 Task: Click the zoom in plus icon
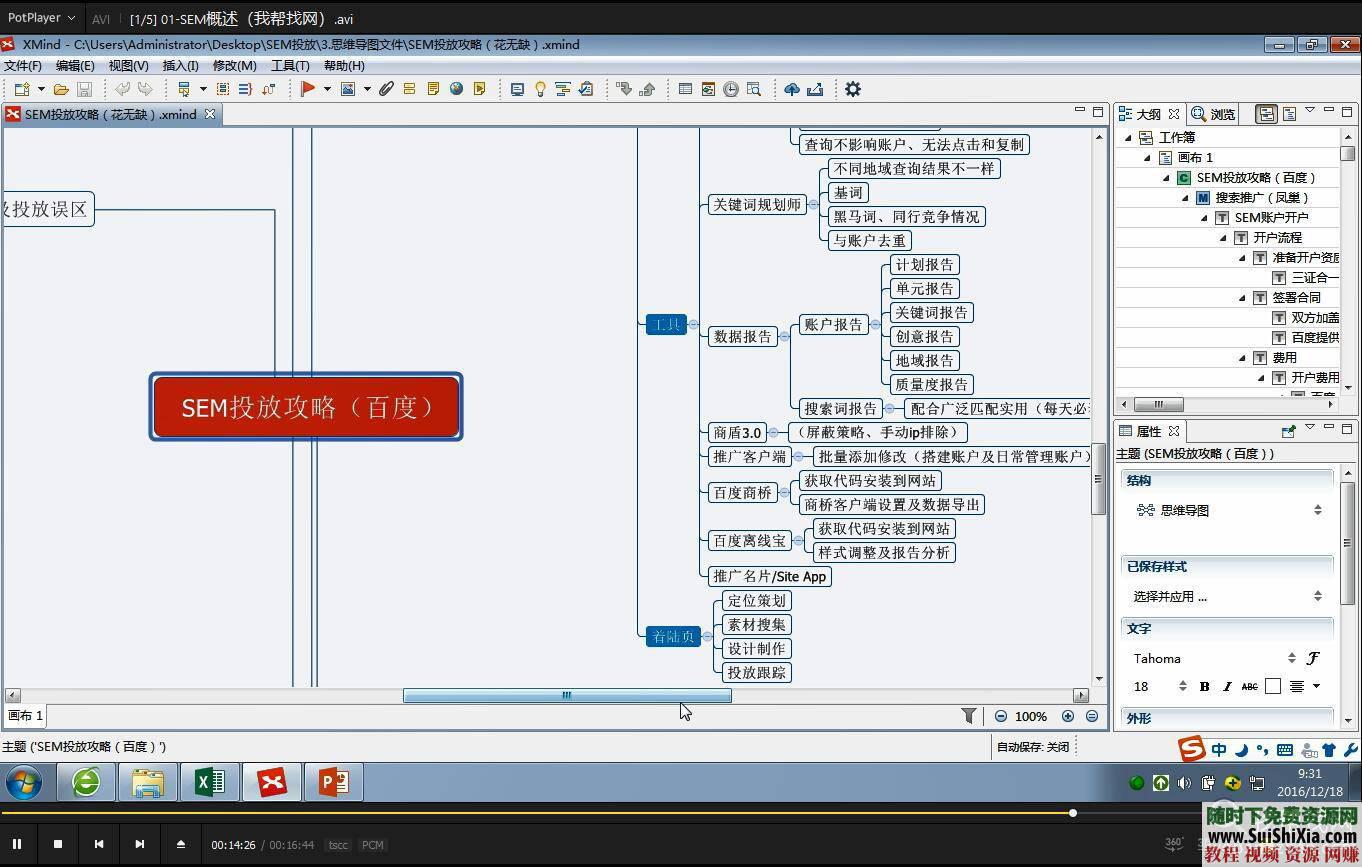(1068, 716)
